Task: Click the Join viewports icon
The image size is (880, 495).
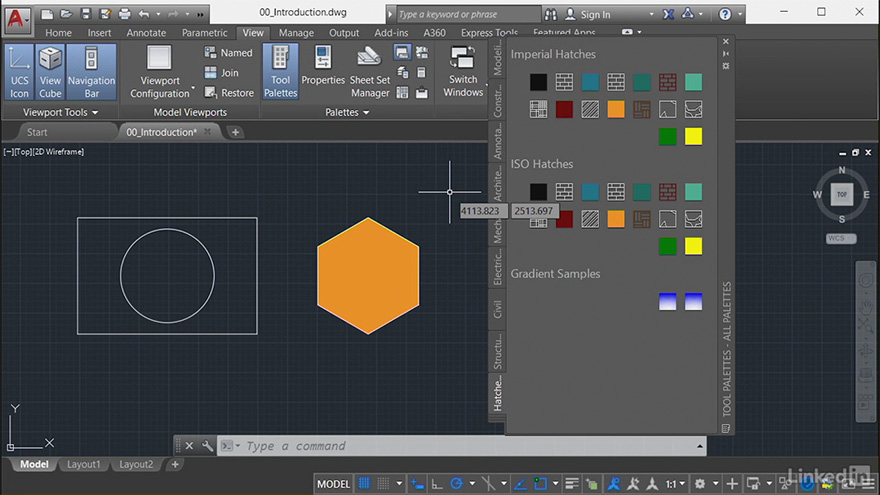Action: [210, 72]
